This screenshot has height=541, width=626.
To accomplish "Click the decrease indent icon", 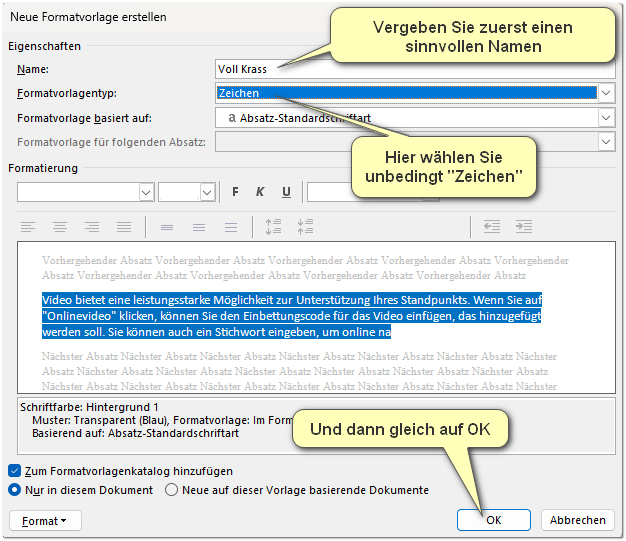I will [x=492, y=227].
